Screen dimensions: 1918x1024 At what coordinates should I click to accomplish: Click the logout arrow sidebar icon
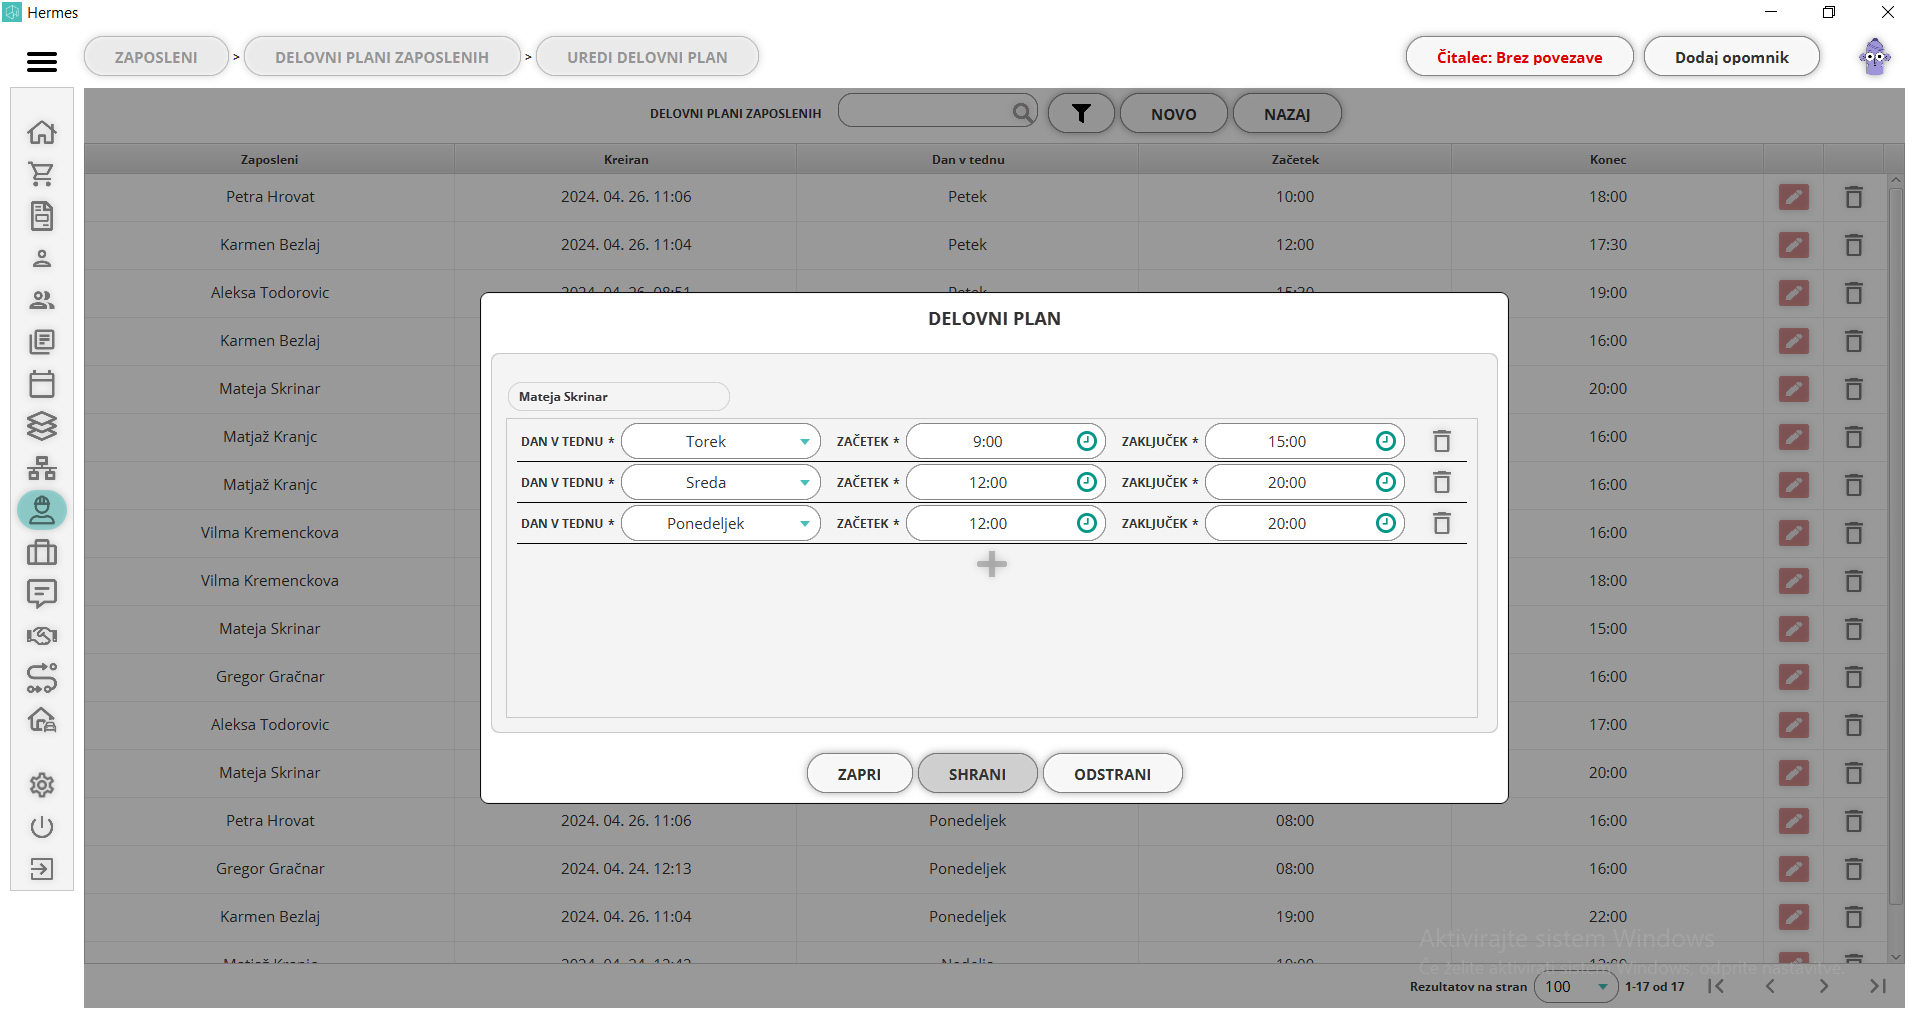pyautogui.click(x=42, y=869)
